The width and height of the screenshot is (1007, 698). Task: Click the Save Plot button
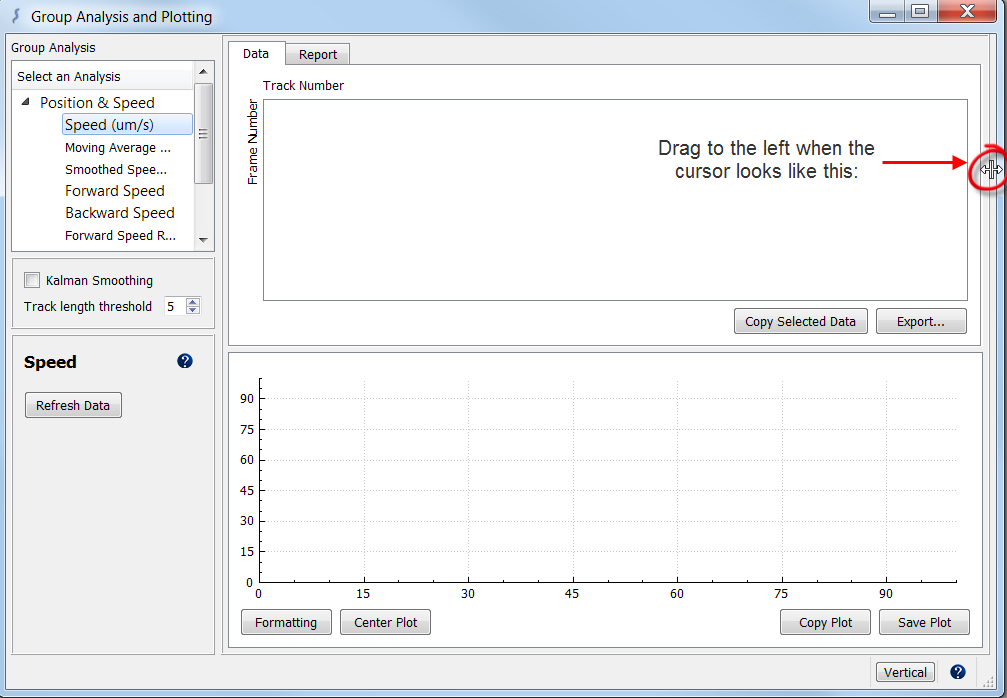[924, 622]
